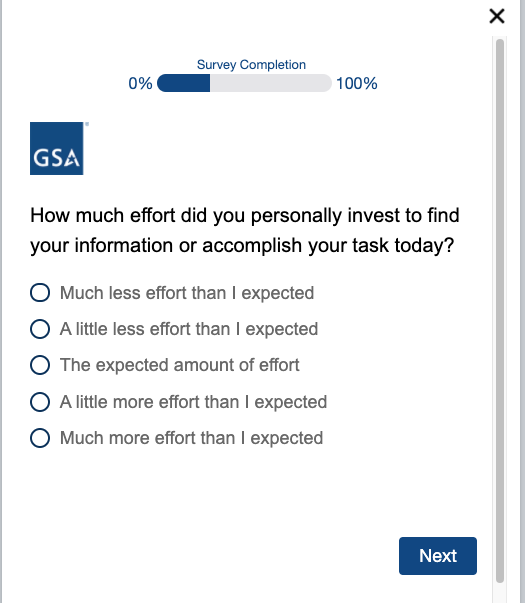
Task: Click the 'A little more effort than I expected' label text
Action: pos(193,402)
